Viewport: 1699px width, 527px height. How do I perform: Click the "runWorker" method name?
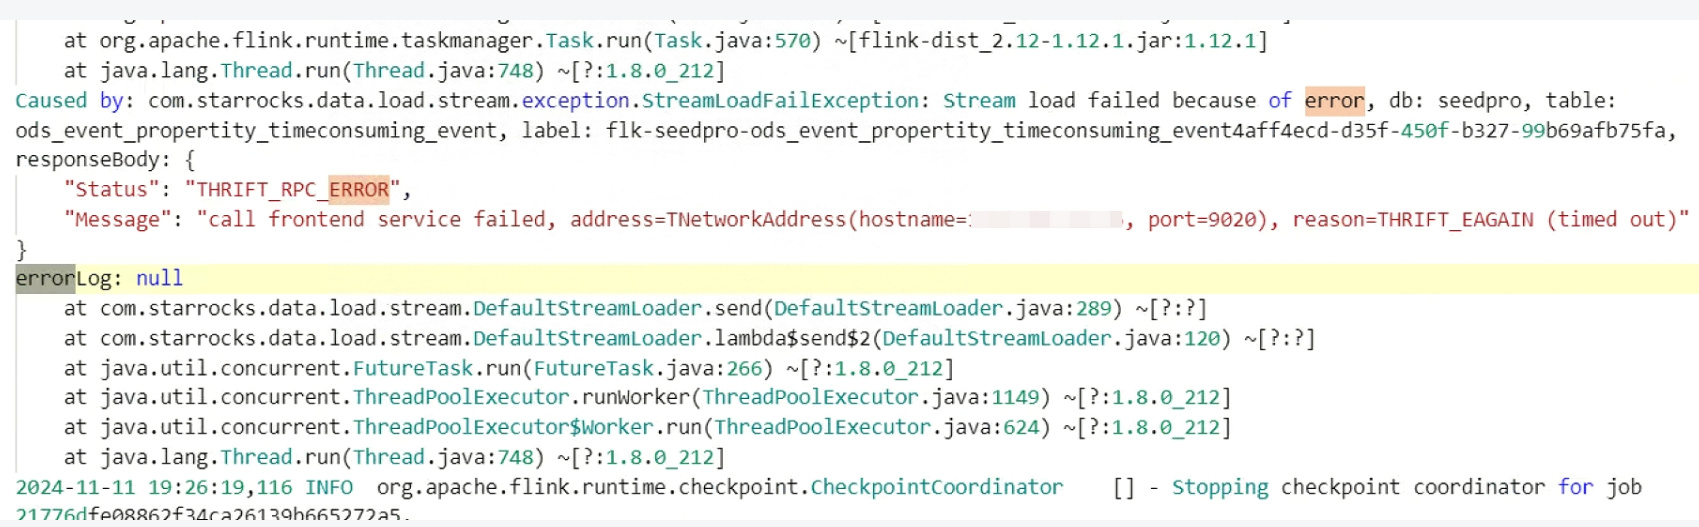pyautogui.click(x=635, y=398)
